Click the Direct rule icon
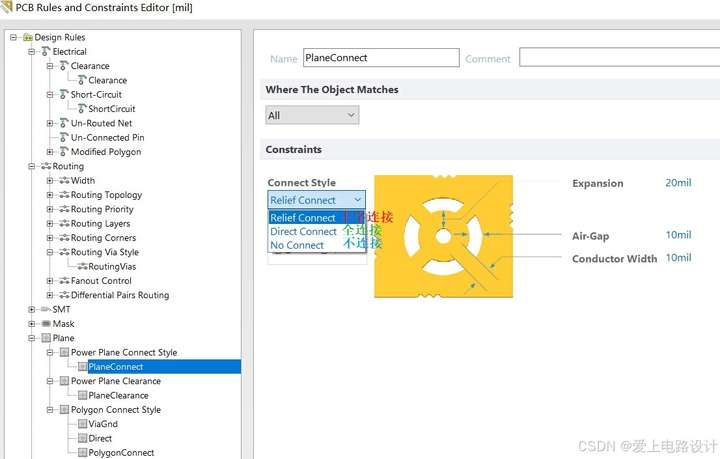This screenshot has width=720, height=459. coord(82,438)
